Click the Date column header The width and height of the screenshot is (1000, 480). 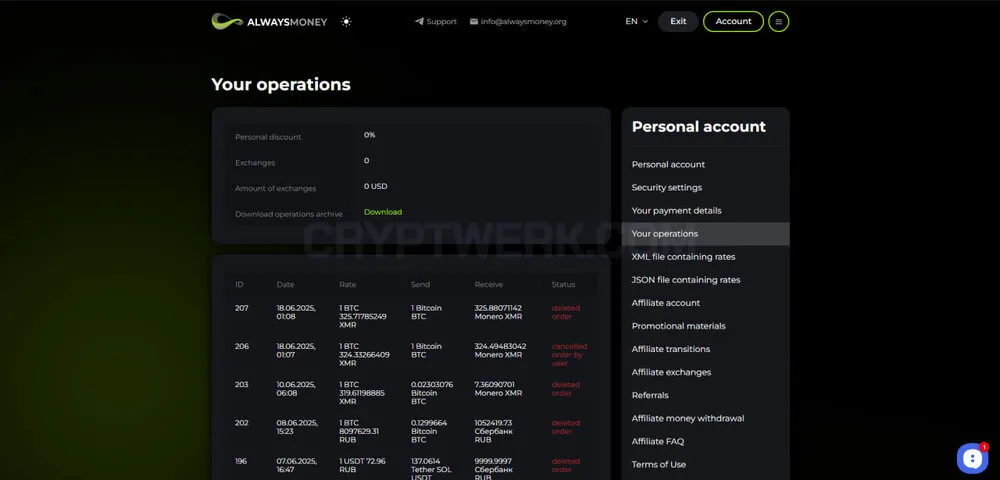pyautogui.click(x=285, y=284)
